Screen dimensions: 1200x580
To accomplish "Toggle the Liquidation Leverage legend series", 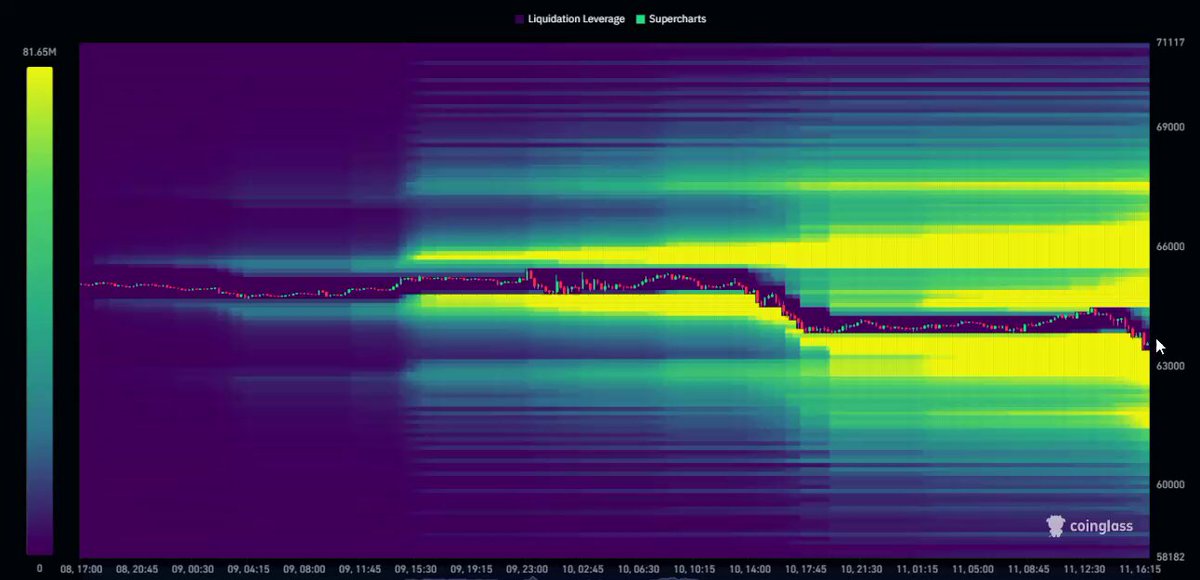I will 570,19.
